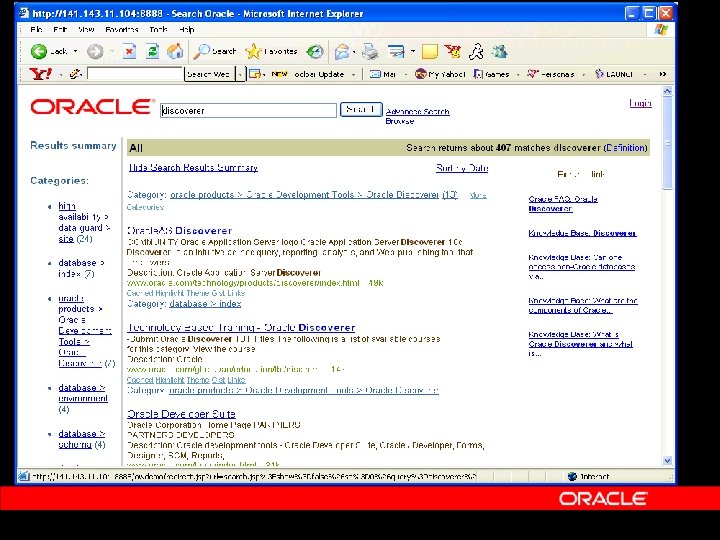The height and width of the screenshot is (540, 720).
Task: Expand the Edit button dropdown arrow
Action: point(412,51)
